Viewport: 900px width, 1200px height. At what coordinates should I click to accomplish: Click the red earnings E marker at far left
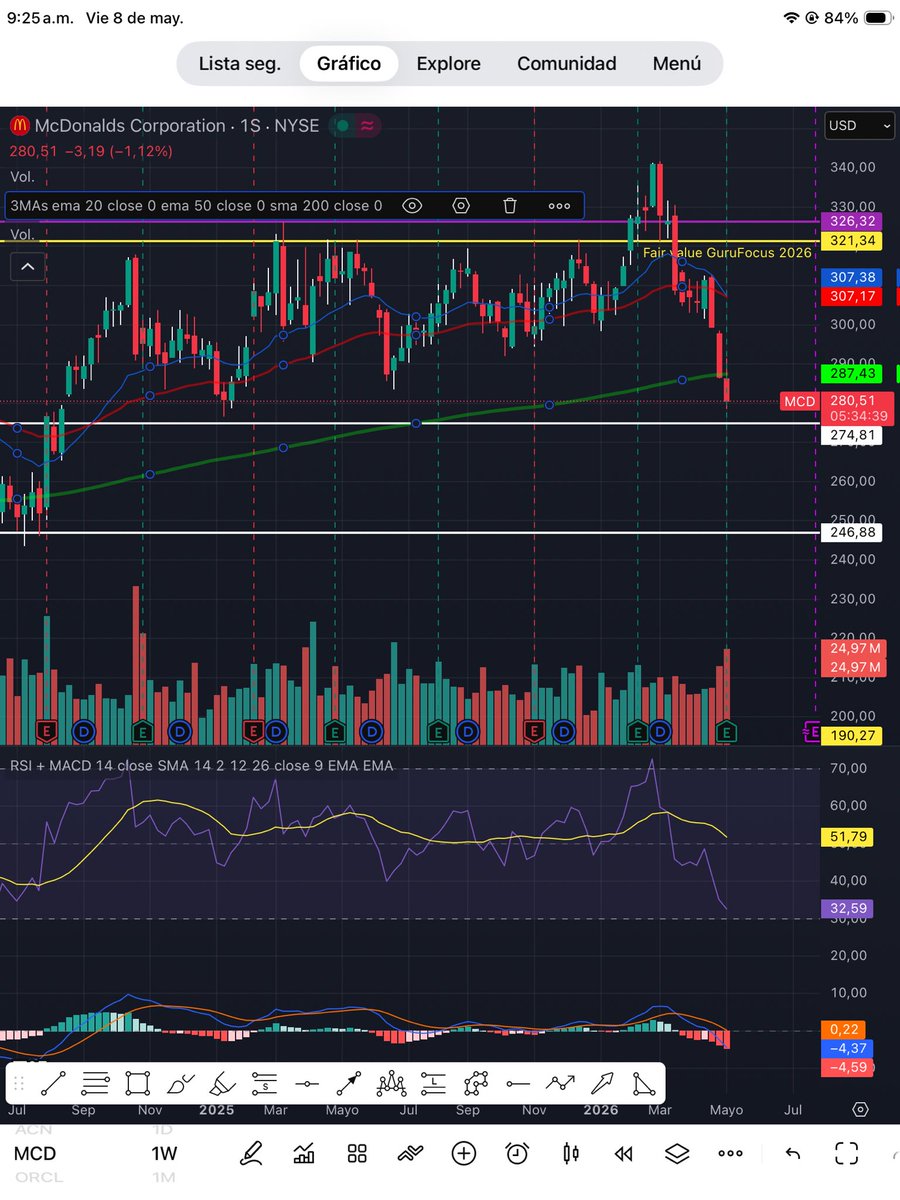(46, 731)
